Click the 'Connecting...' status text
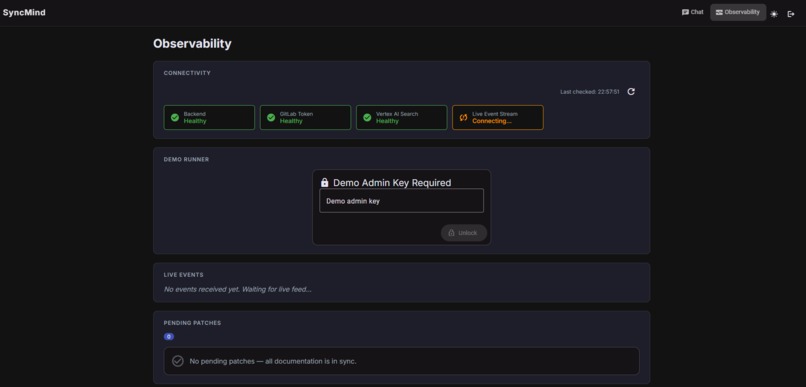 [x=492, y=121]
